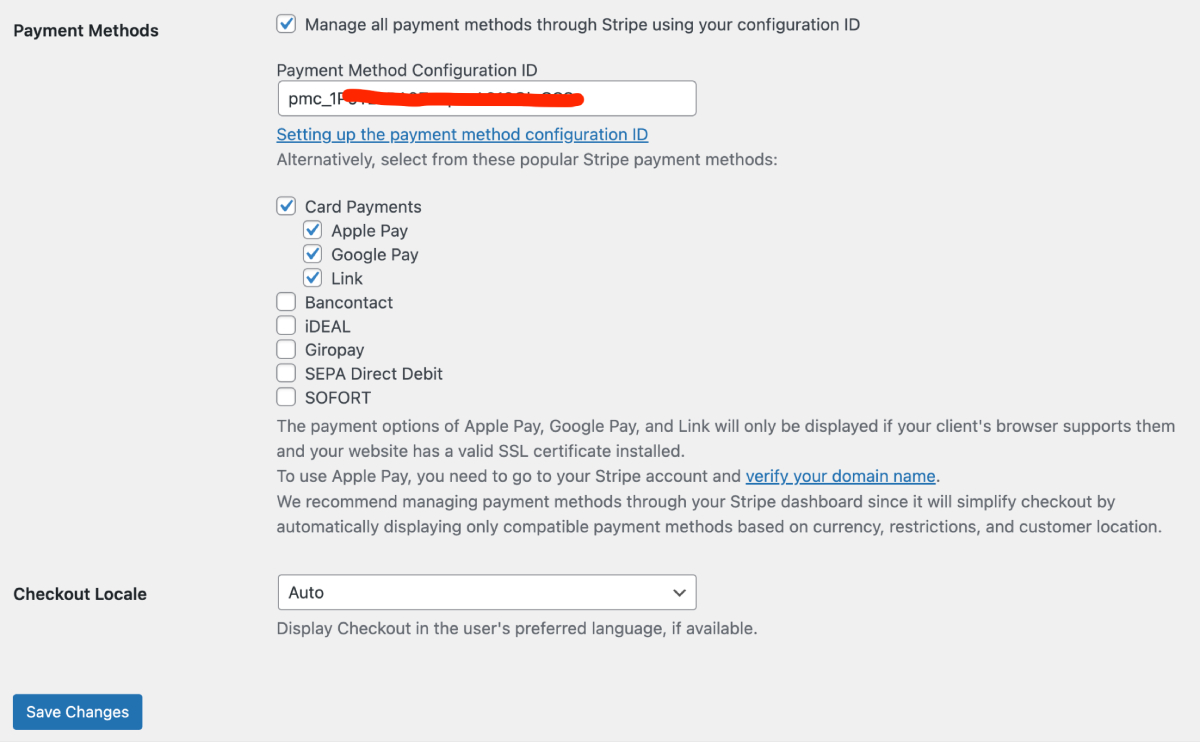This screenshot has width=1200, height=742.
Task: Open the verify your domain name link
Action: click(840, 476)
